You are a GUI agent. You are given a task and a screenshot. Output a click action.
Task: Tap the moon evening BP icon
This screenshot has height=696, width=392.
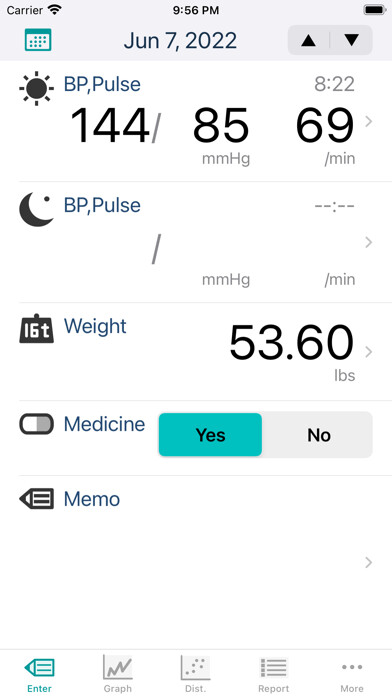(x=36, y=210)
